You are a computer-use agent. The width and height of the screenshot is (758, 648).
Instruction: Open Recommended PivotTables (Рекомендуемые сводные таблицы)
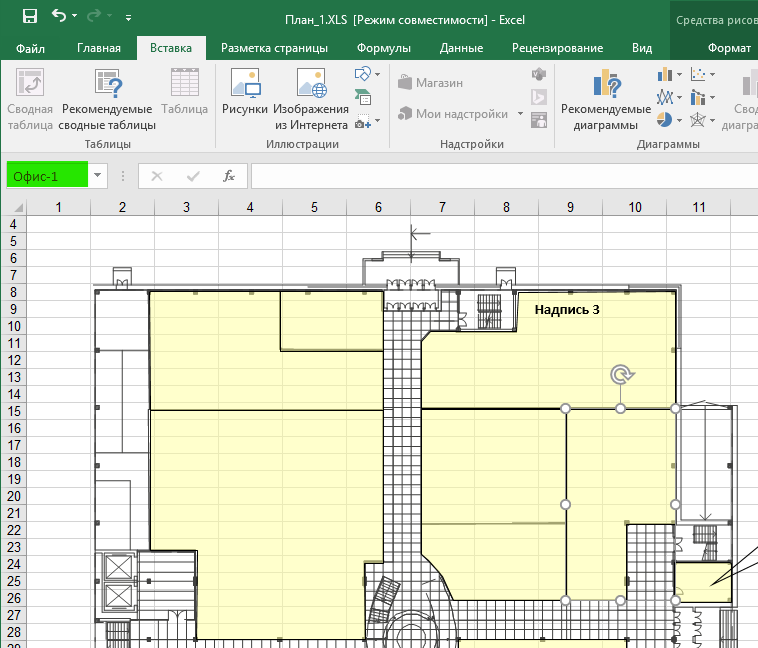pos(107,101)
